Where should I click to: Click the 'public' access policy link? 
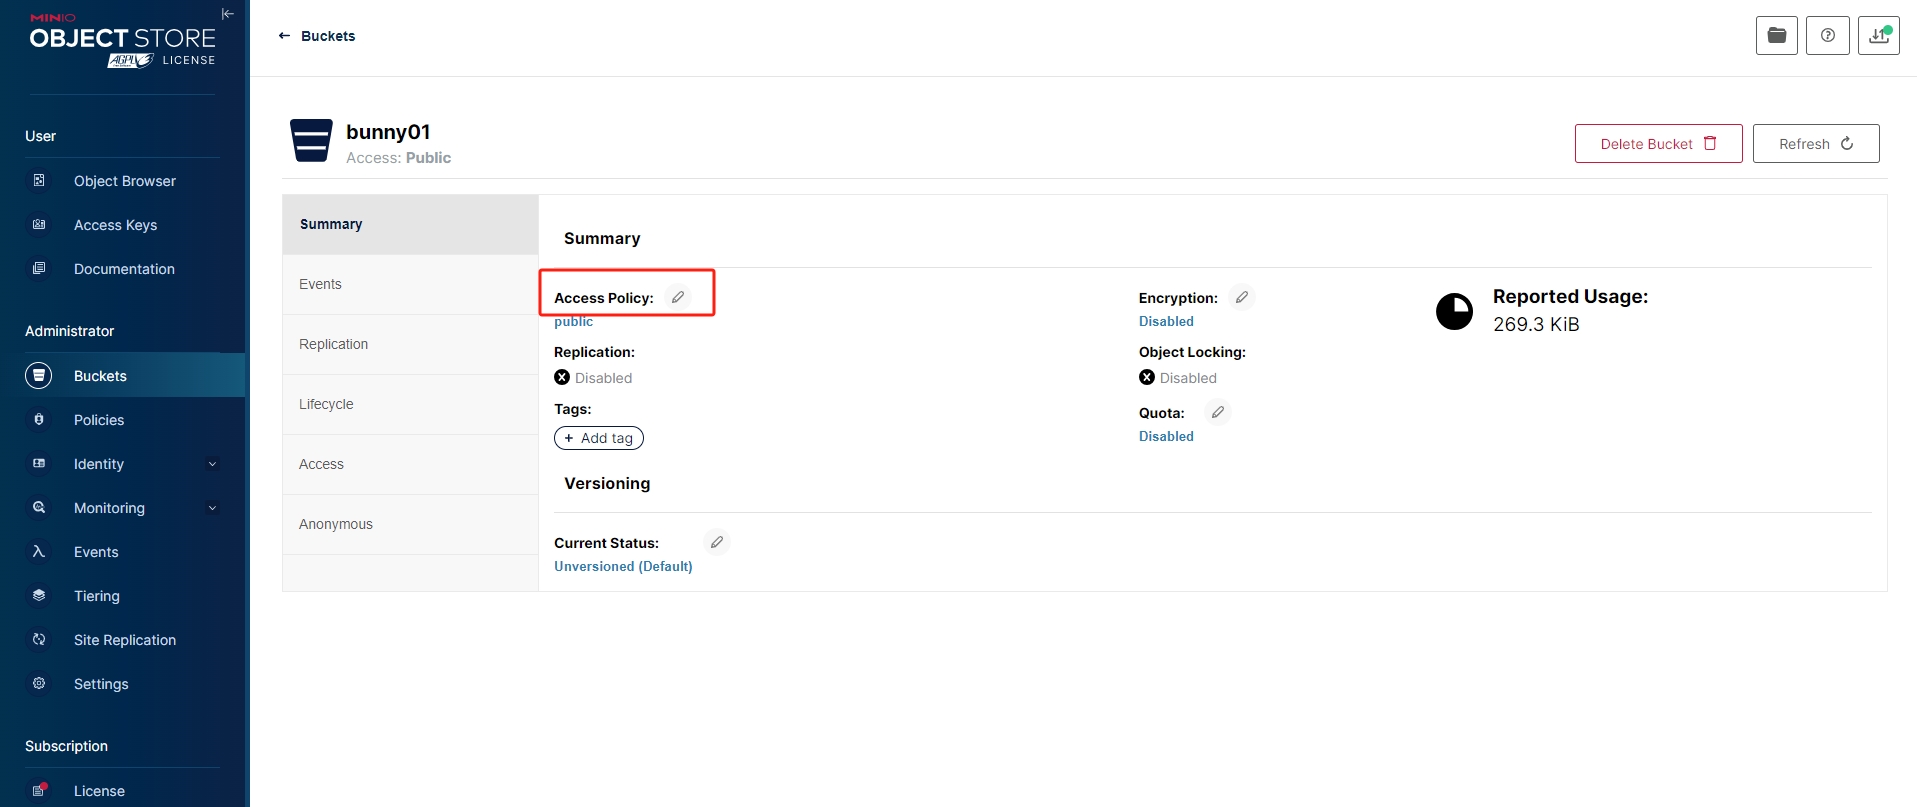click(574, 321)
